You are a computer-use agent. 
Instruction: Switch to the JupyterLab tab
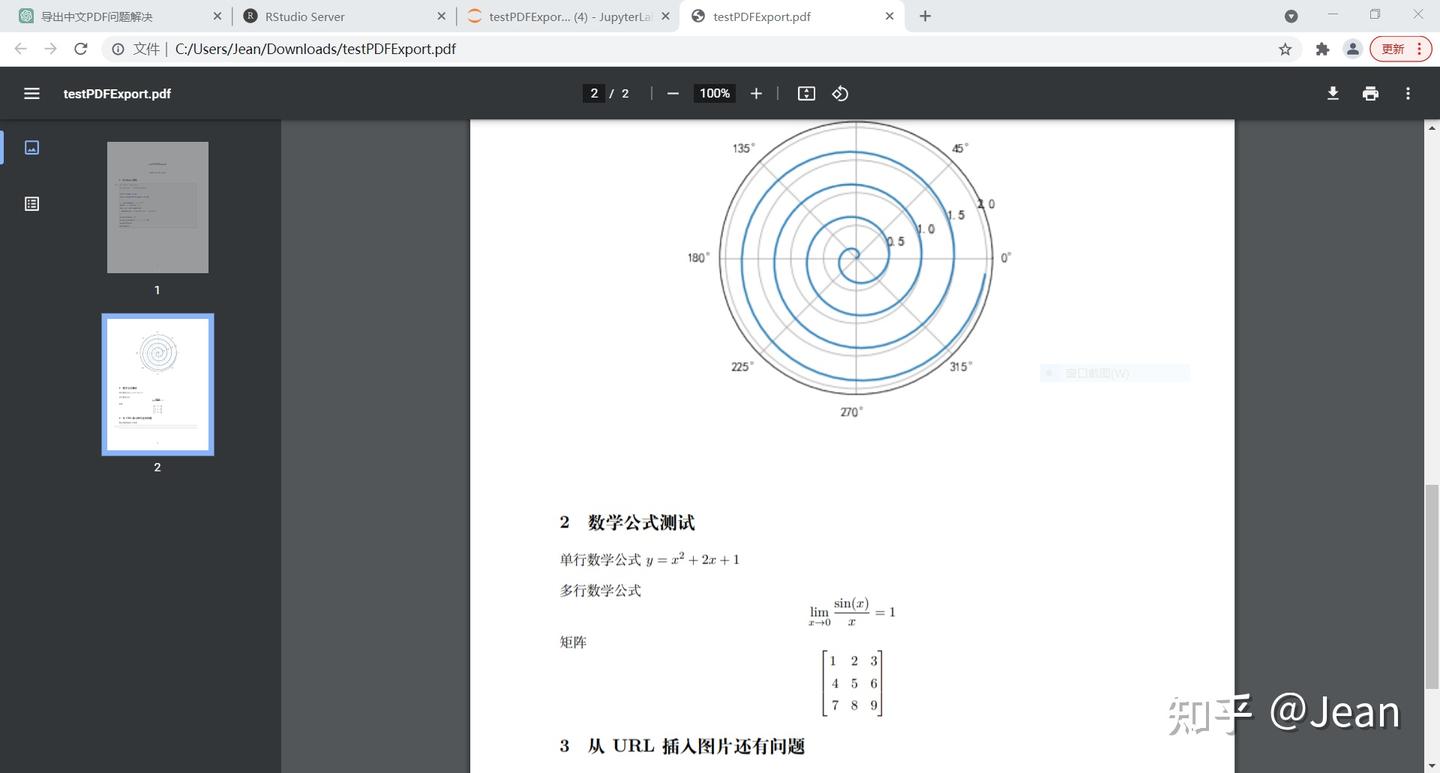click(x=560, y=16)
